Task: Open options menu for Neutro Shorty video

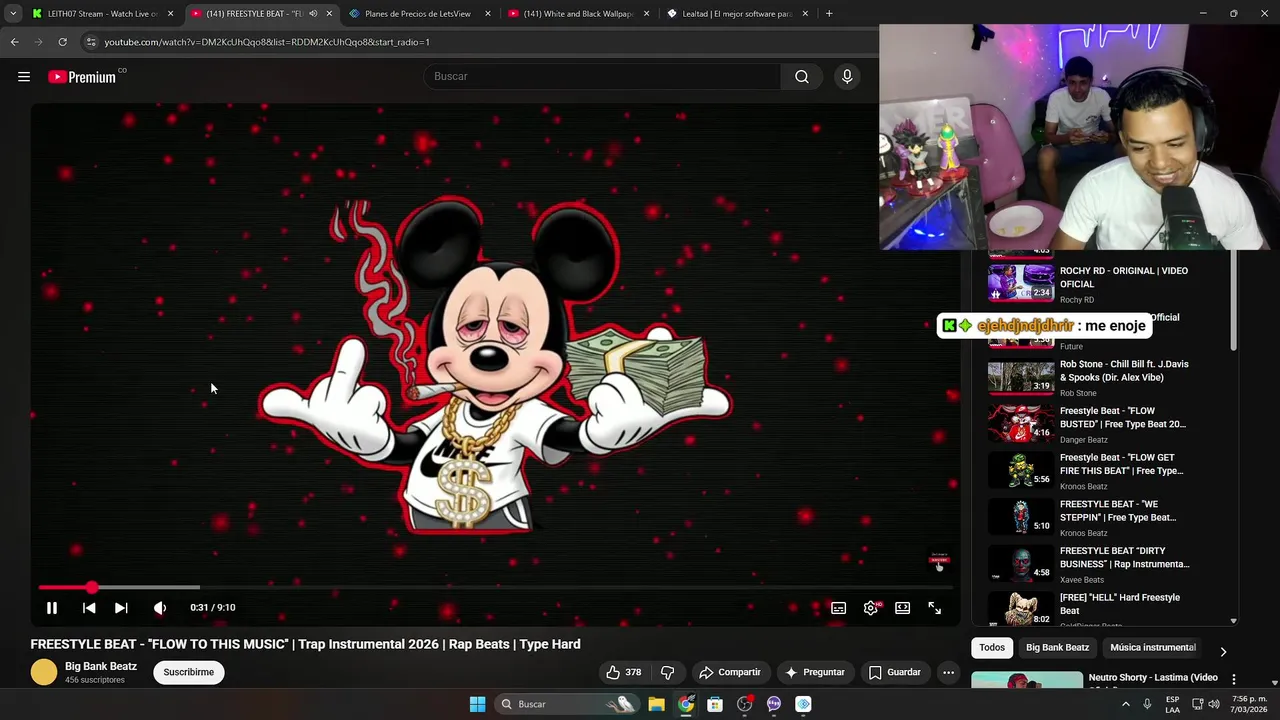Action: click(x=1234, y=679)
